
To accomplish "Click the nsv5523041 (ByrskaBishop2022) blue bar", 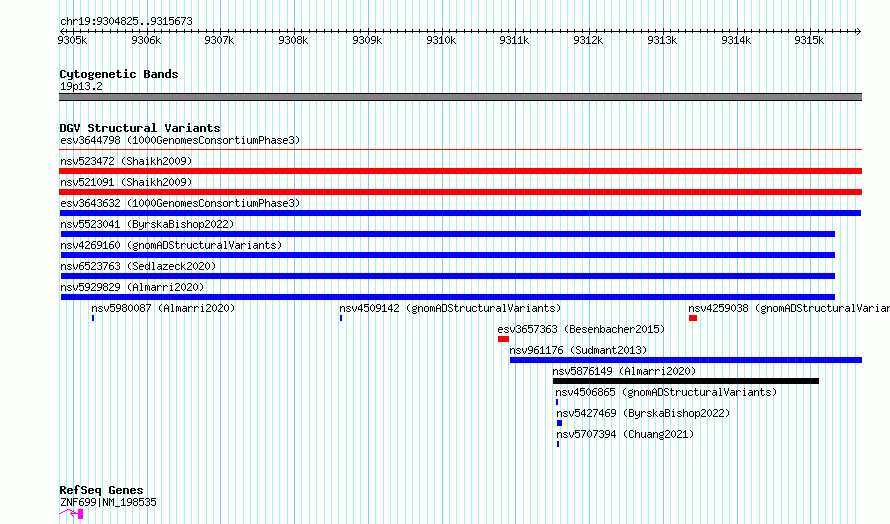I will coord(448,234).
